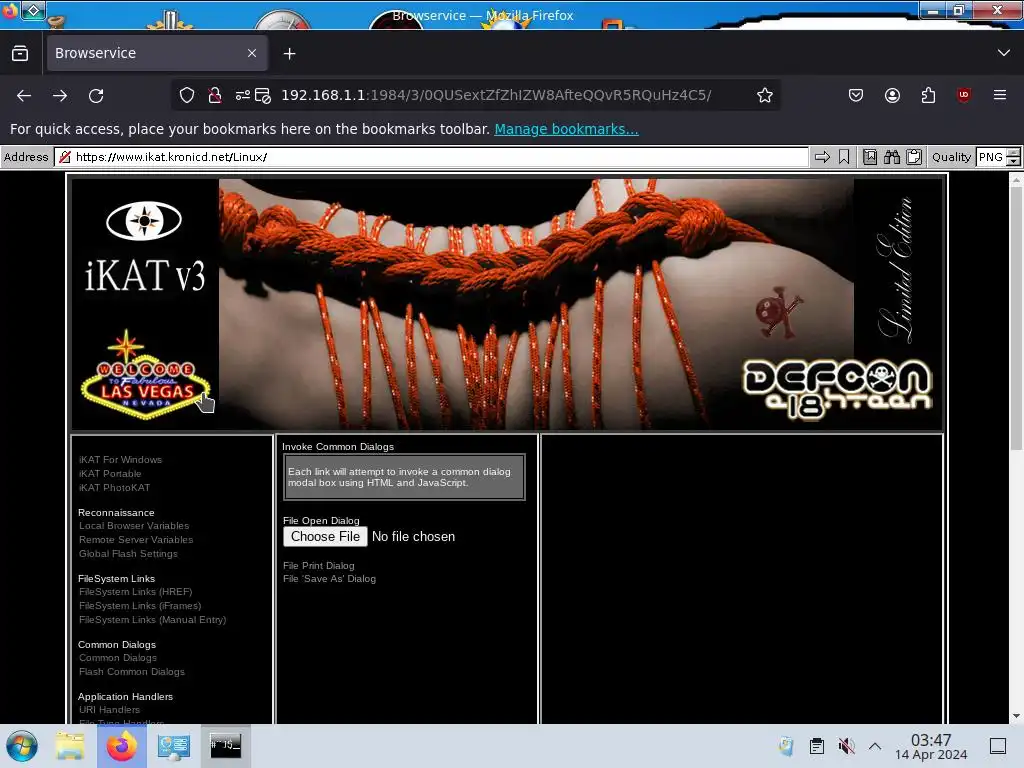
Task: Open Flash Common Dialogs link
Action: tap(131, 671)
